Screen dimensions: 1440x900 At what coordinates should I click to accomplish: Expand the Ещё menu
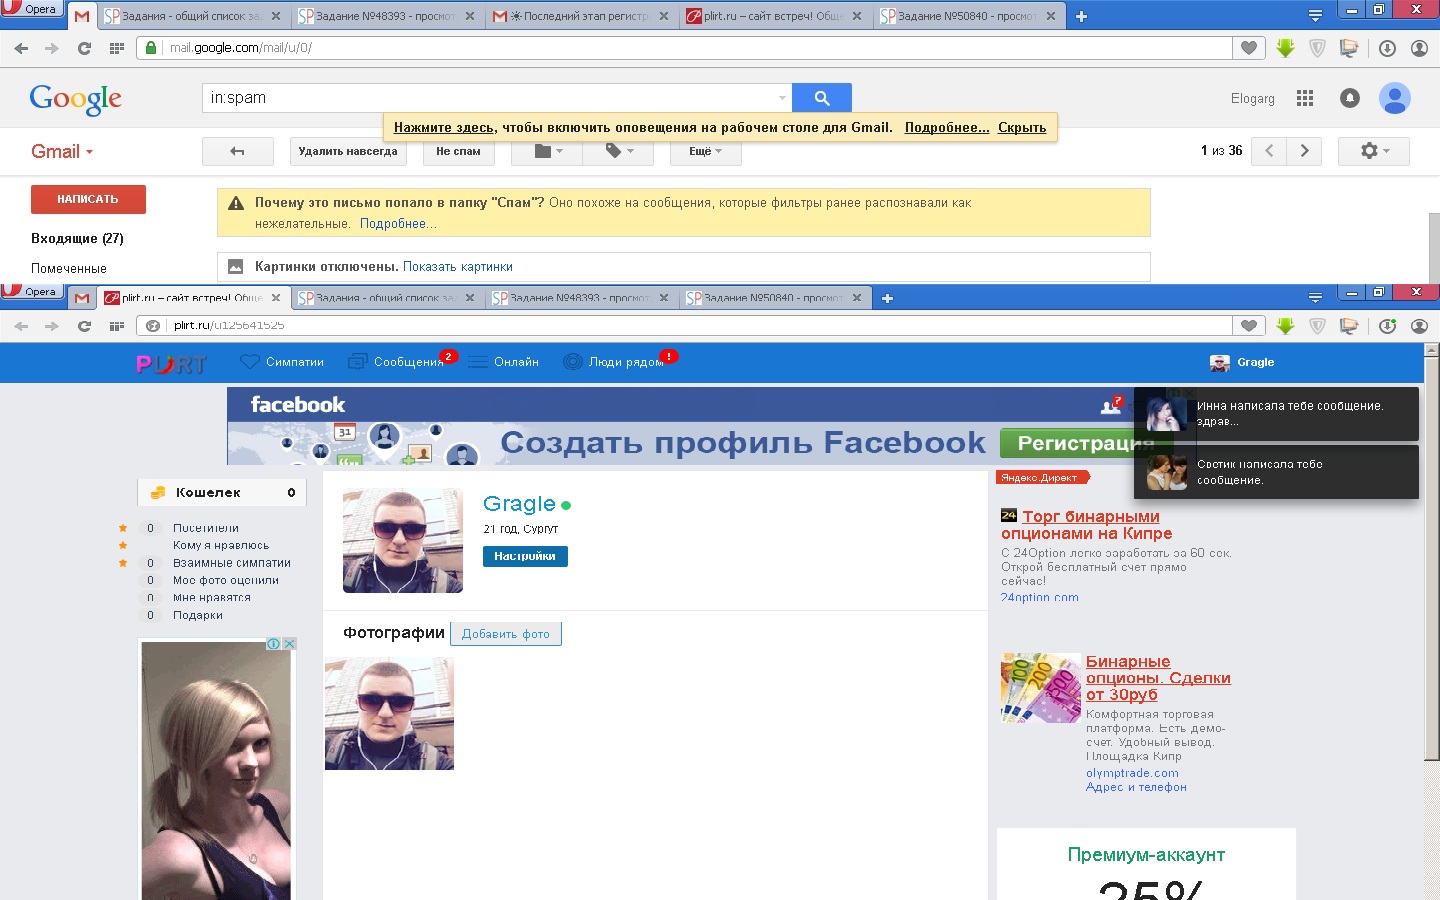(x=705, y=151)
